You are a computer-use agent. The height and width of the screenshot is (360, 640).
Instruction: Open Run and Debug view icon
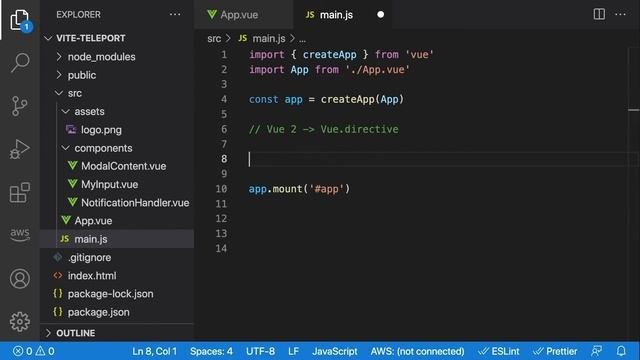point(20,149)
